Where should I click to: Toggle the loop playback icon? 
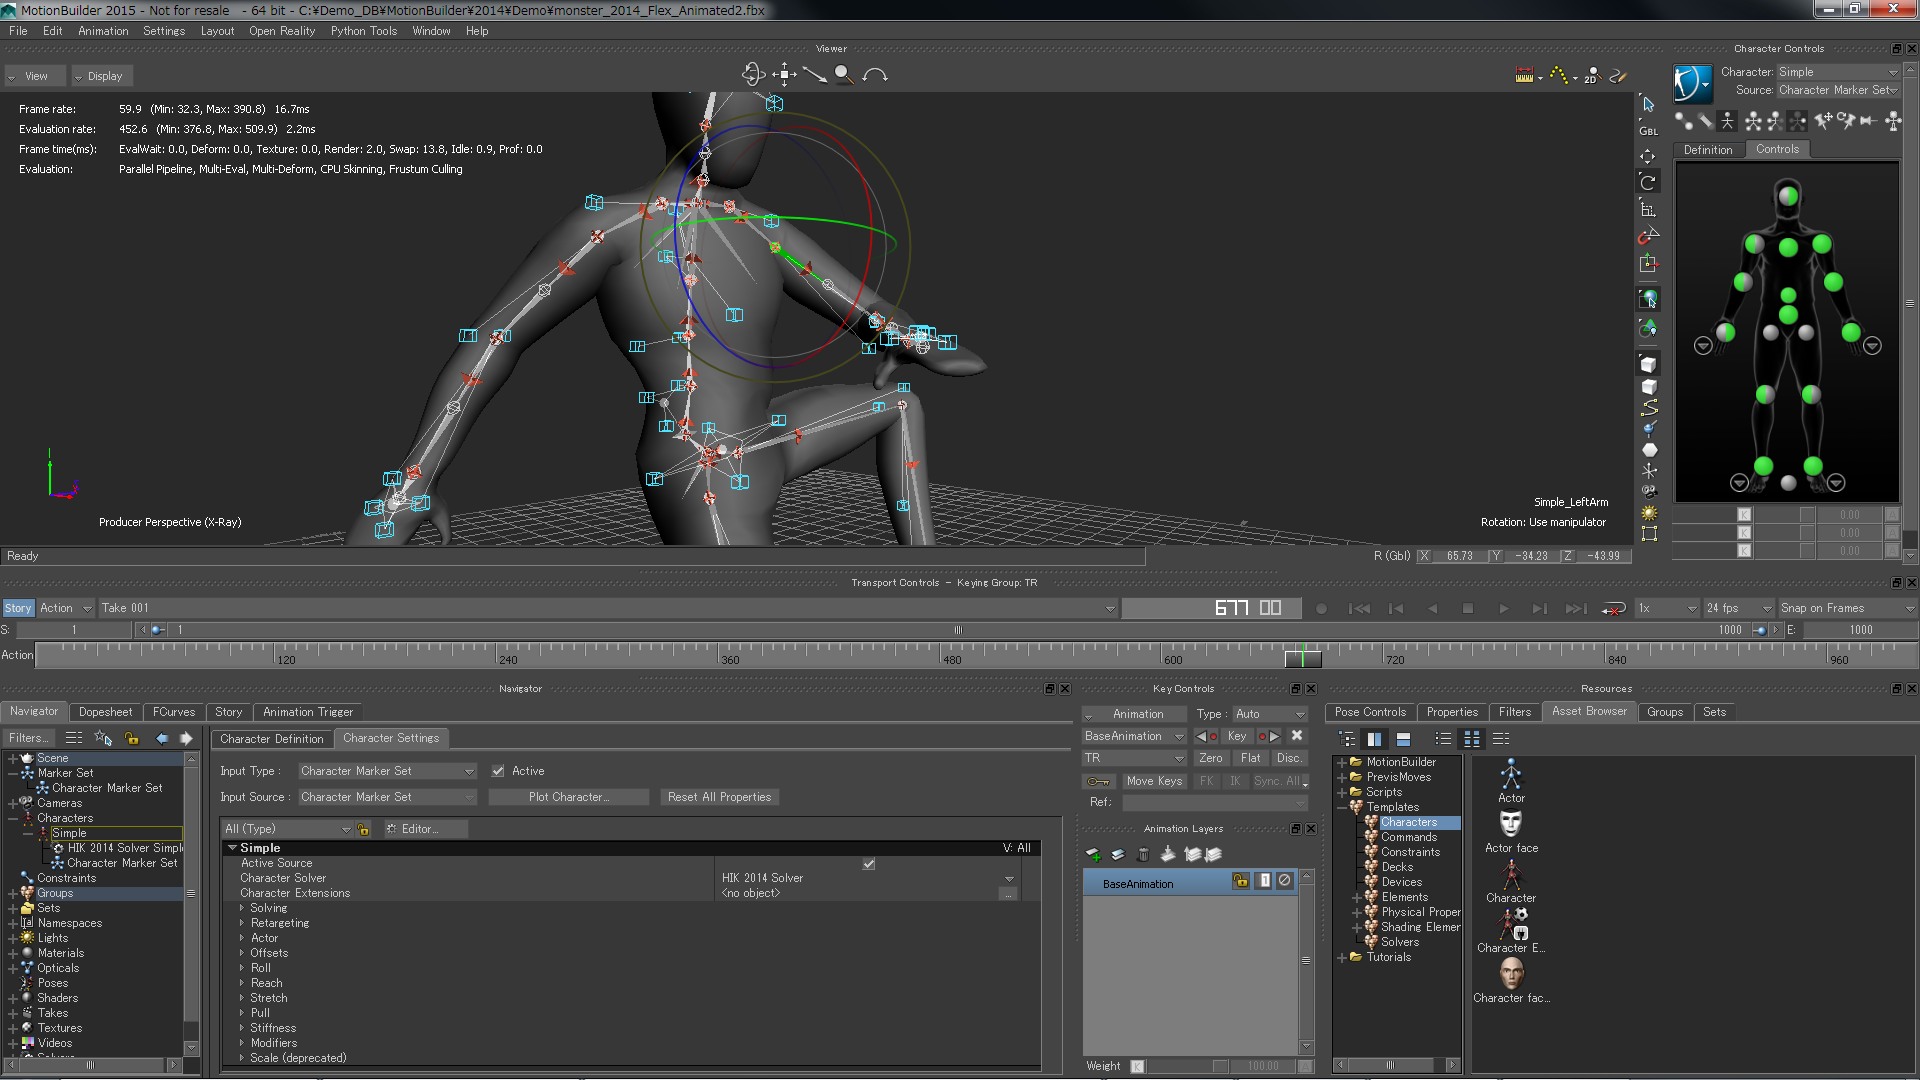[1613, 608]
